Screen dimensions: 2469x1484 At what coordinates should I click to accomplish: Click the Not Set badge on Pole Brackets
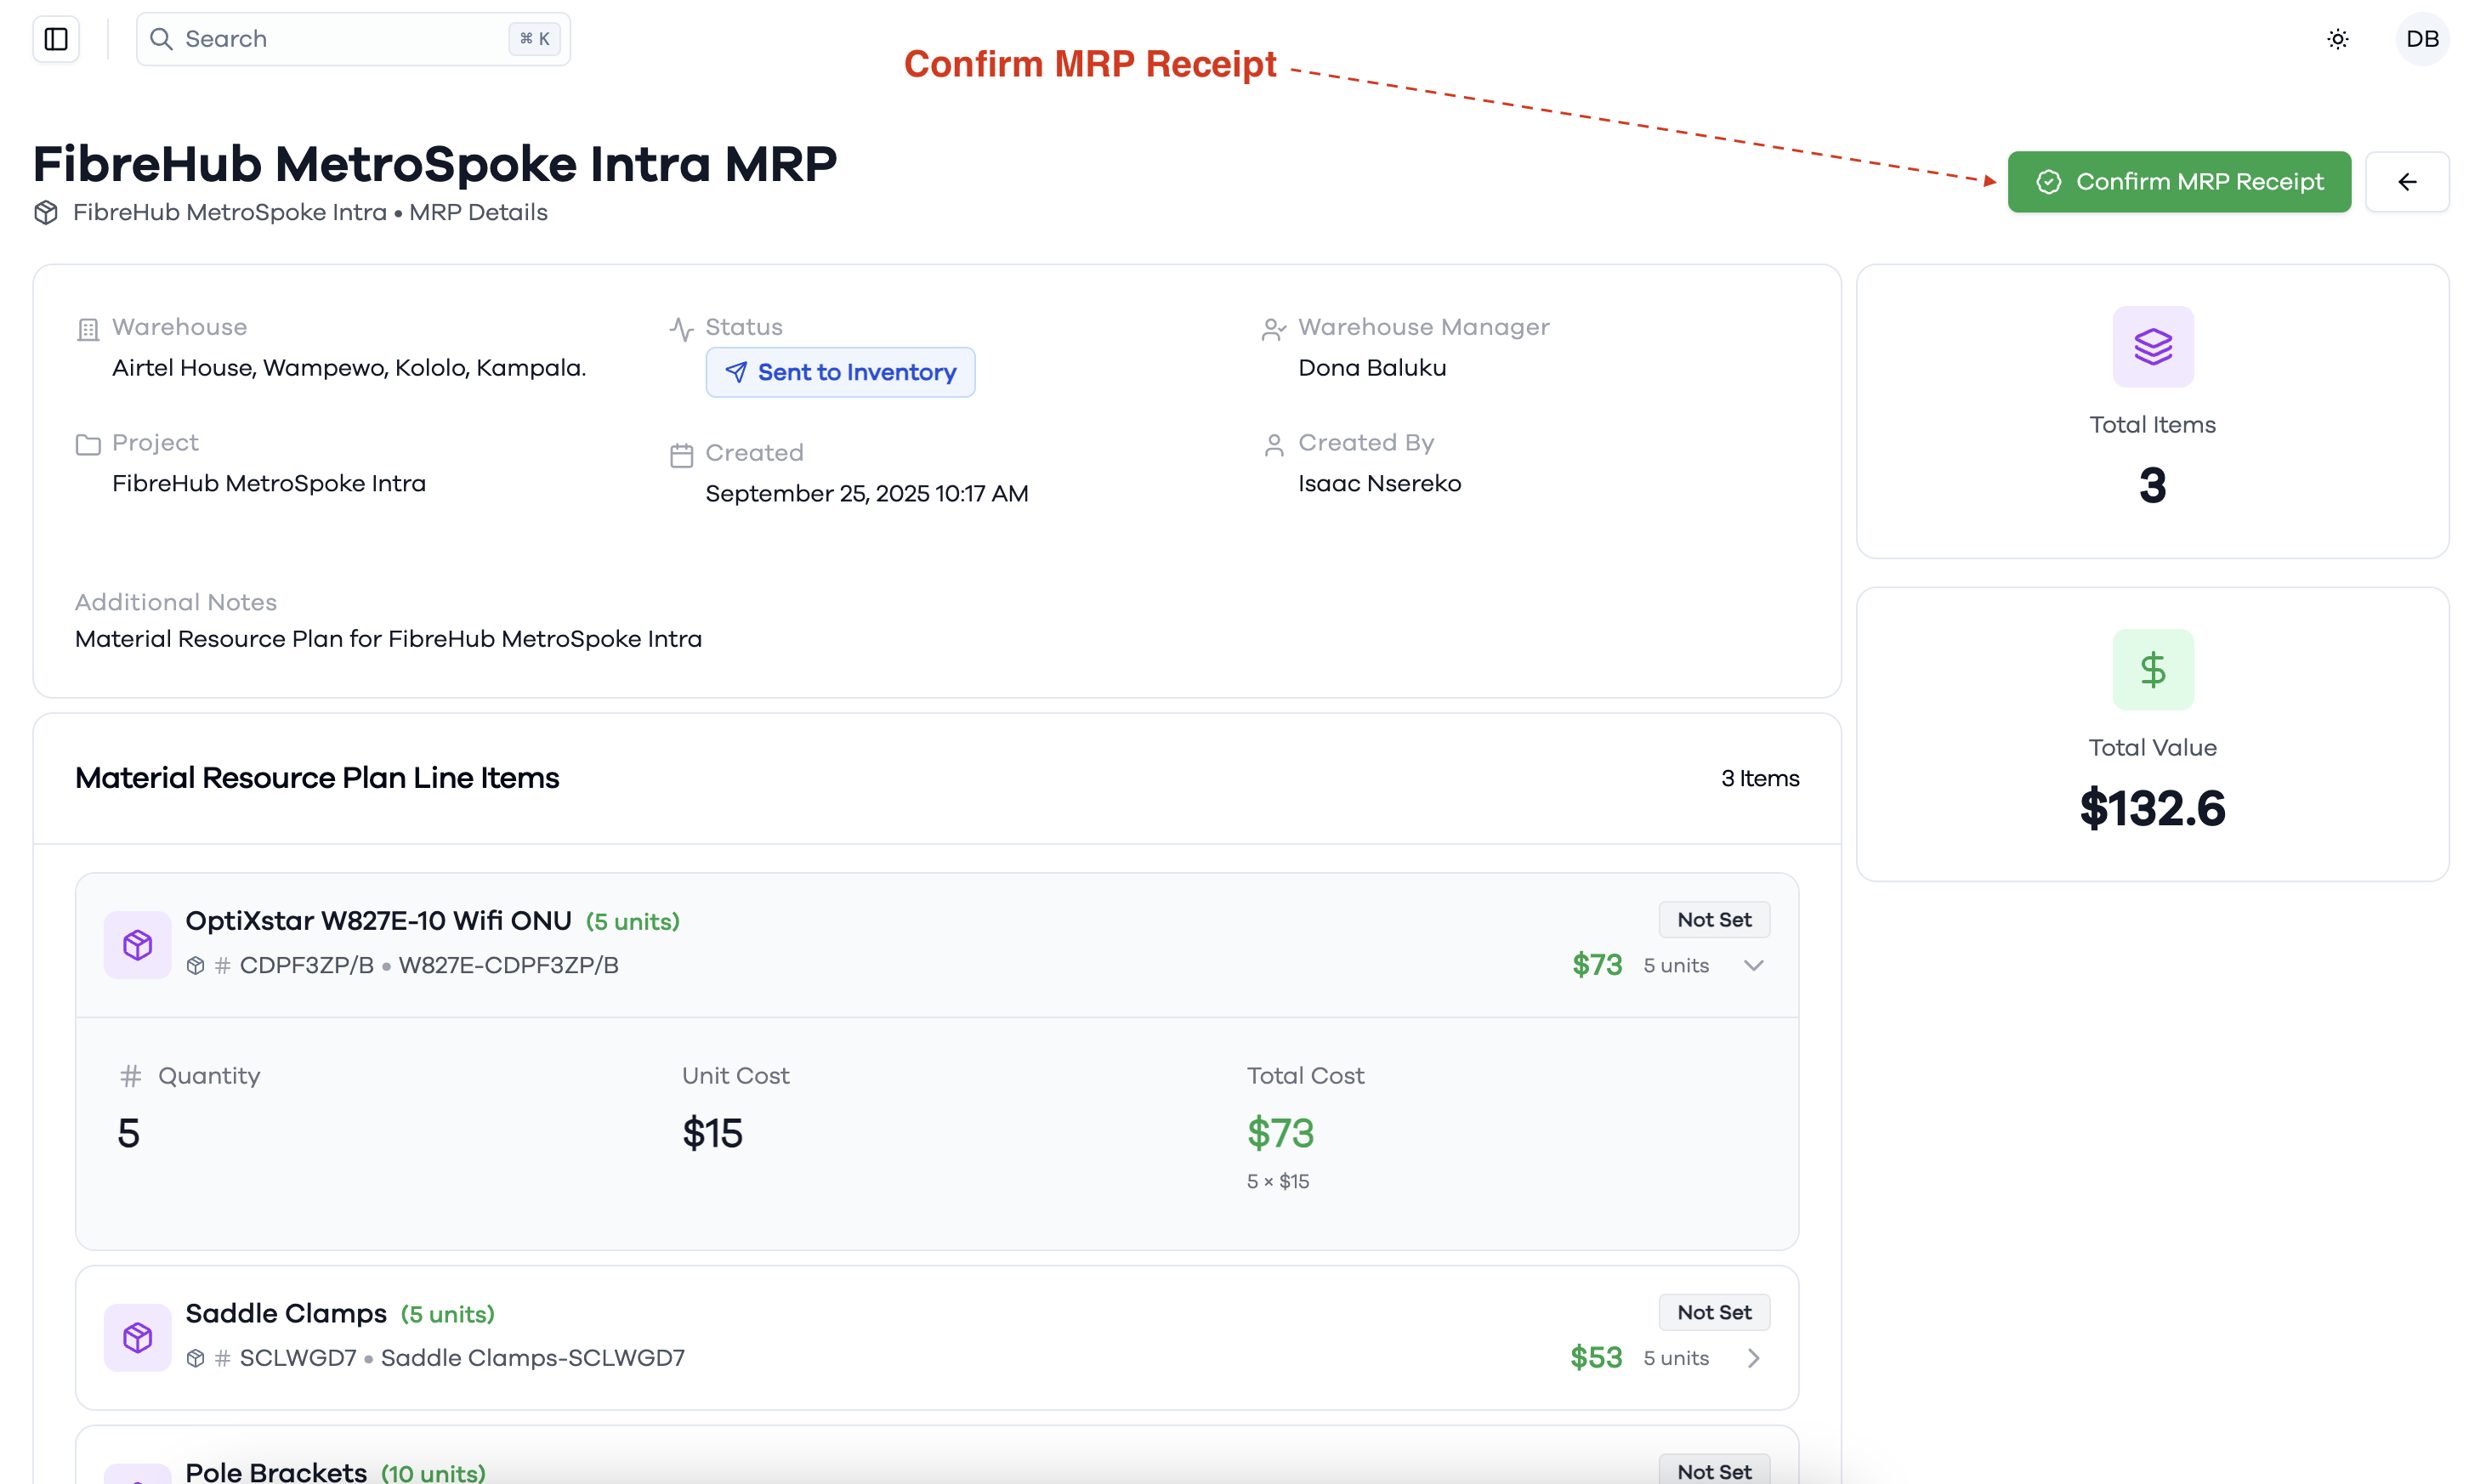coord(1714,1470)
